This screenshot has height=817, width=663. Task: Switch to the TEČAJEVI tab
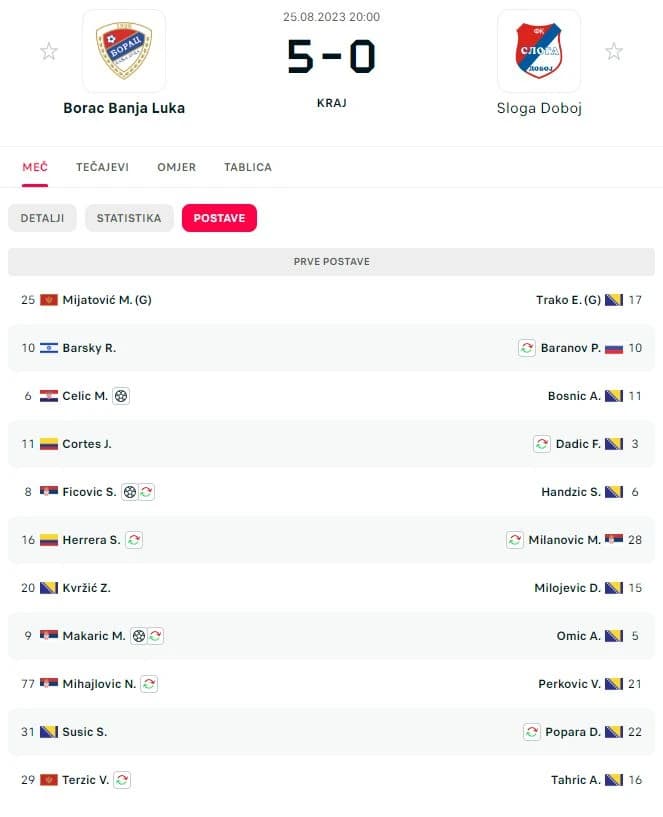[102, 167]
